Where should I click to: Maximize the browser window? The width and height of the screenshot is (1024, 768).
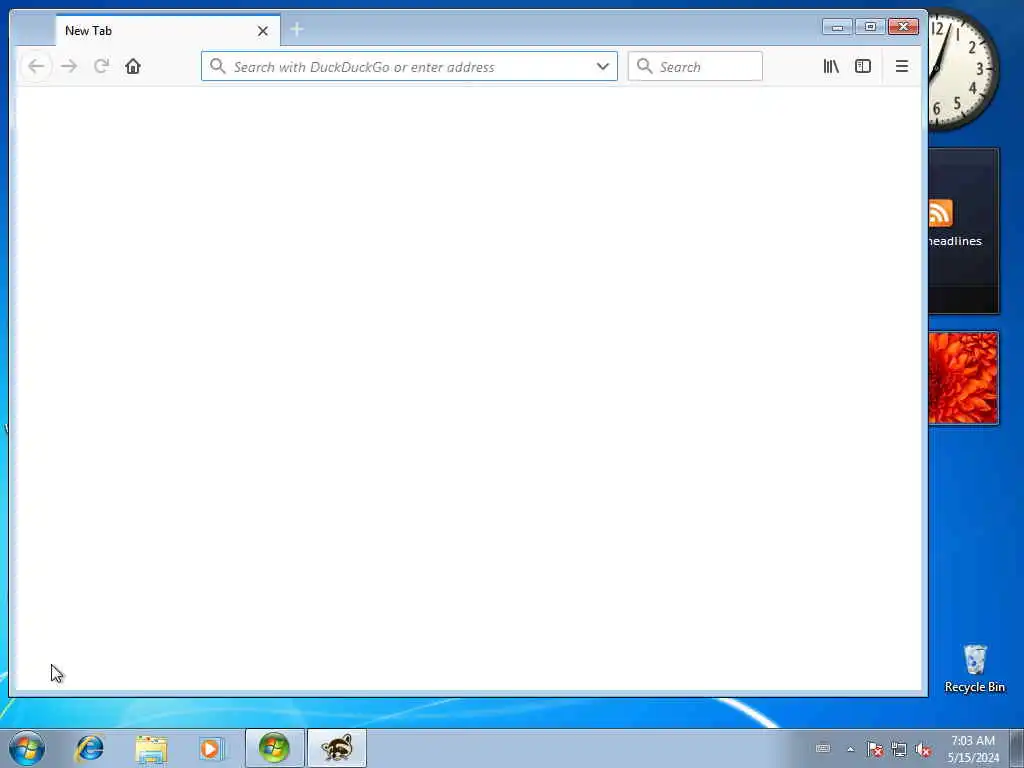870,27
